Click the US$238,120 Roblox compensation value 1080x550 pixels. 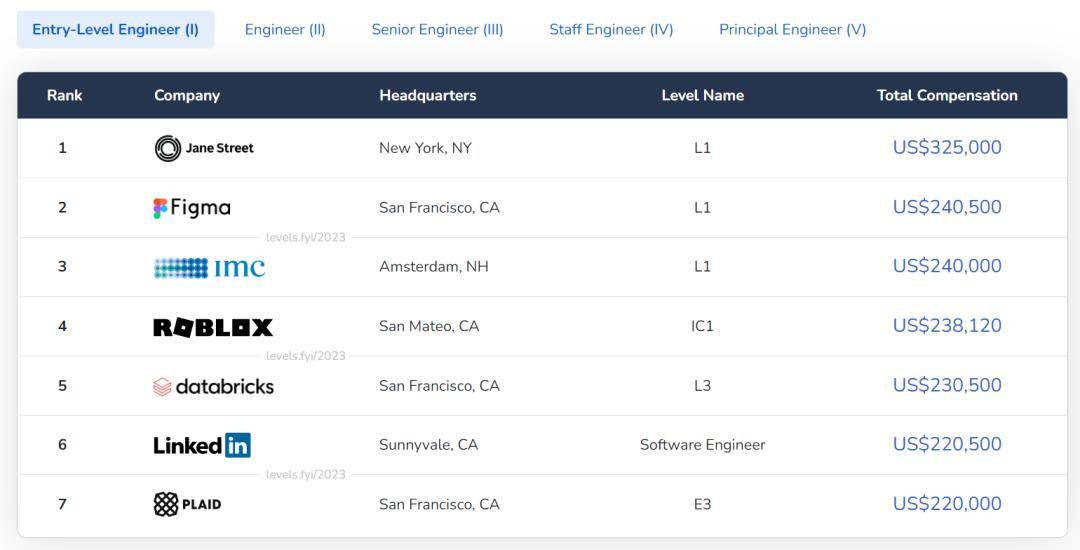946,326
